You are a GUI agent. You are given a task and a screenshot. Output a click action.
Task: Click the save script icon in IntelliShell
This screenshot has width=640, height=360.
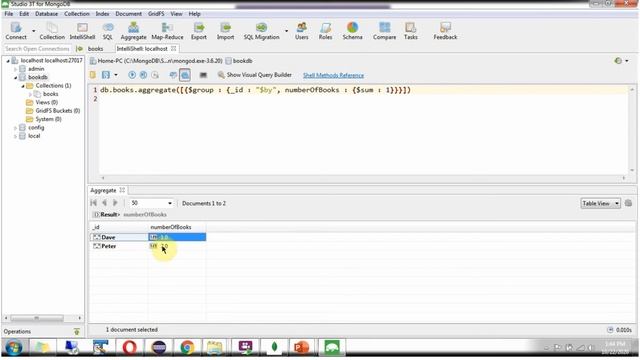click(x=106, y=75)
